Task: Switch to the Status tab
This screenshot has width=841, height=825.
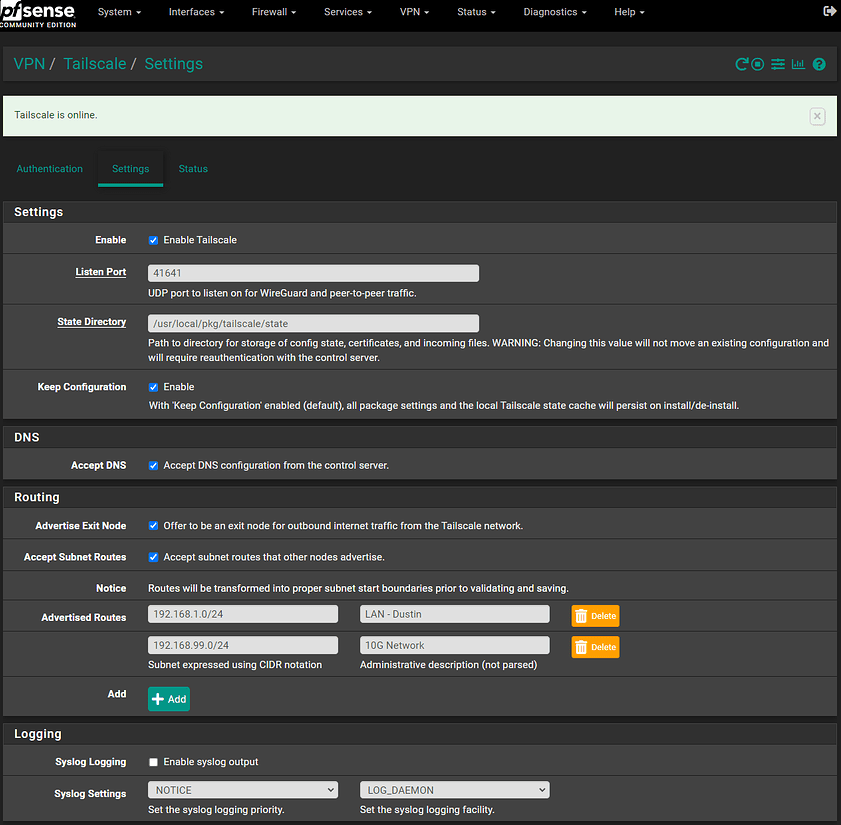Action: tap(193, 169)
